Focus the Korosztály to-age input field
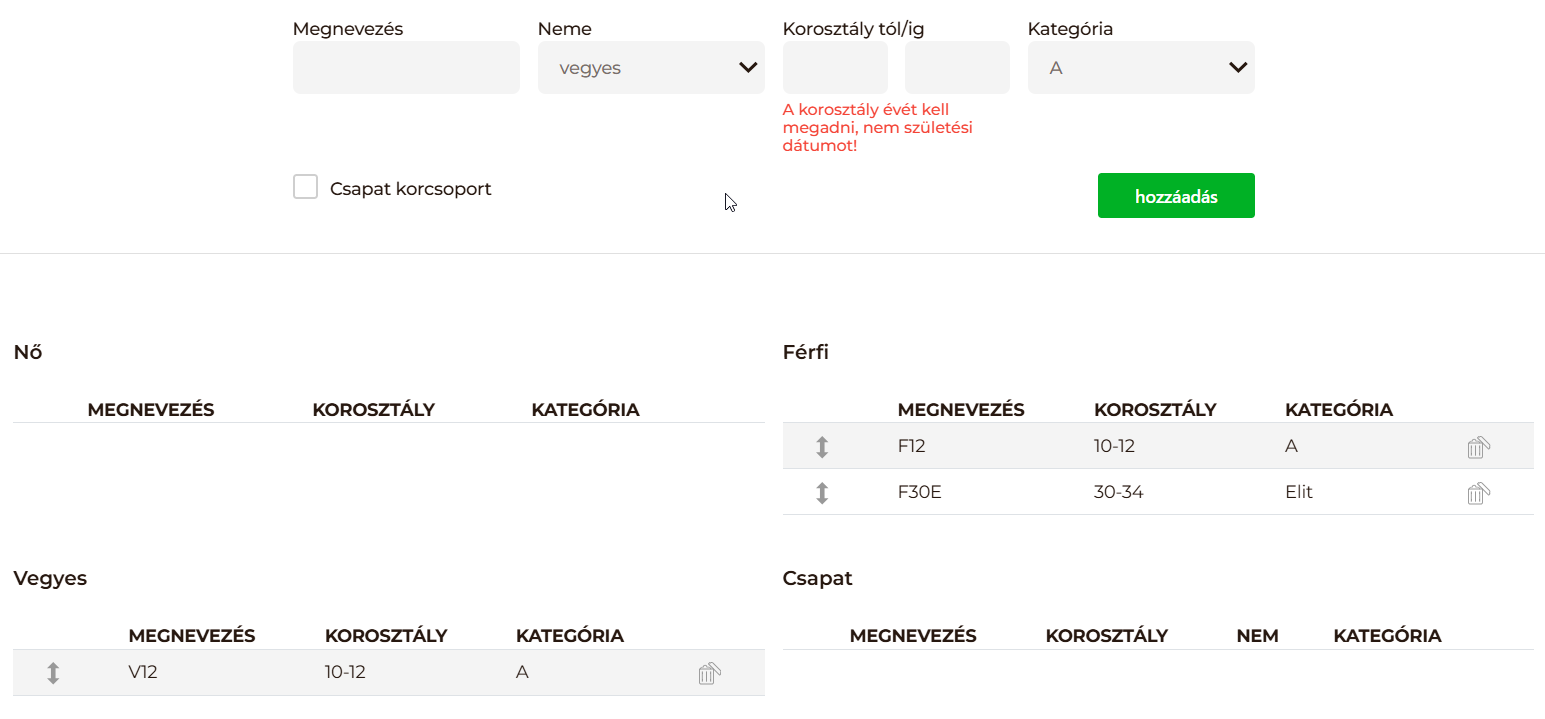 click(x=957, y=68)
